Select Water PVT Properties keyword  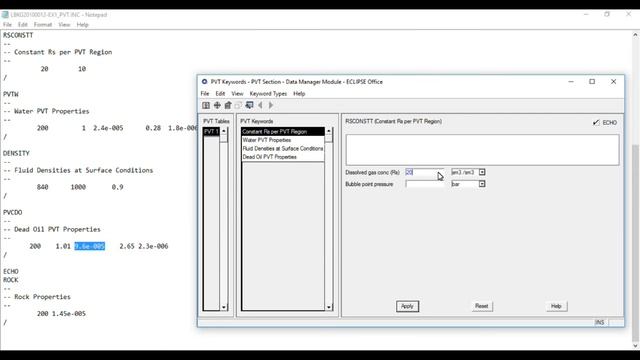click(283, 140)
